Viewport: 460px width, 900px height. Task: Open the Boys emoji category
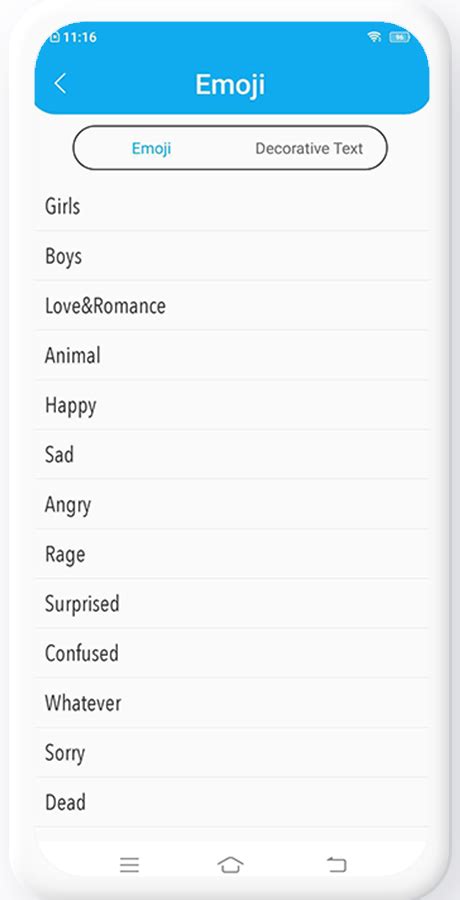pos(232,256)
